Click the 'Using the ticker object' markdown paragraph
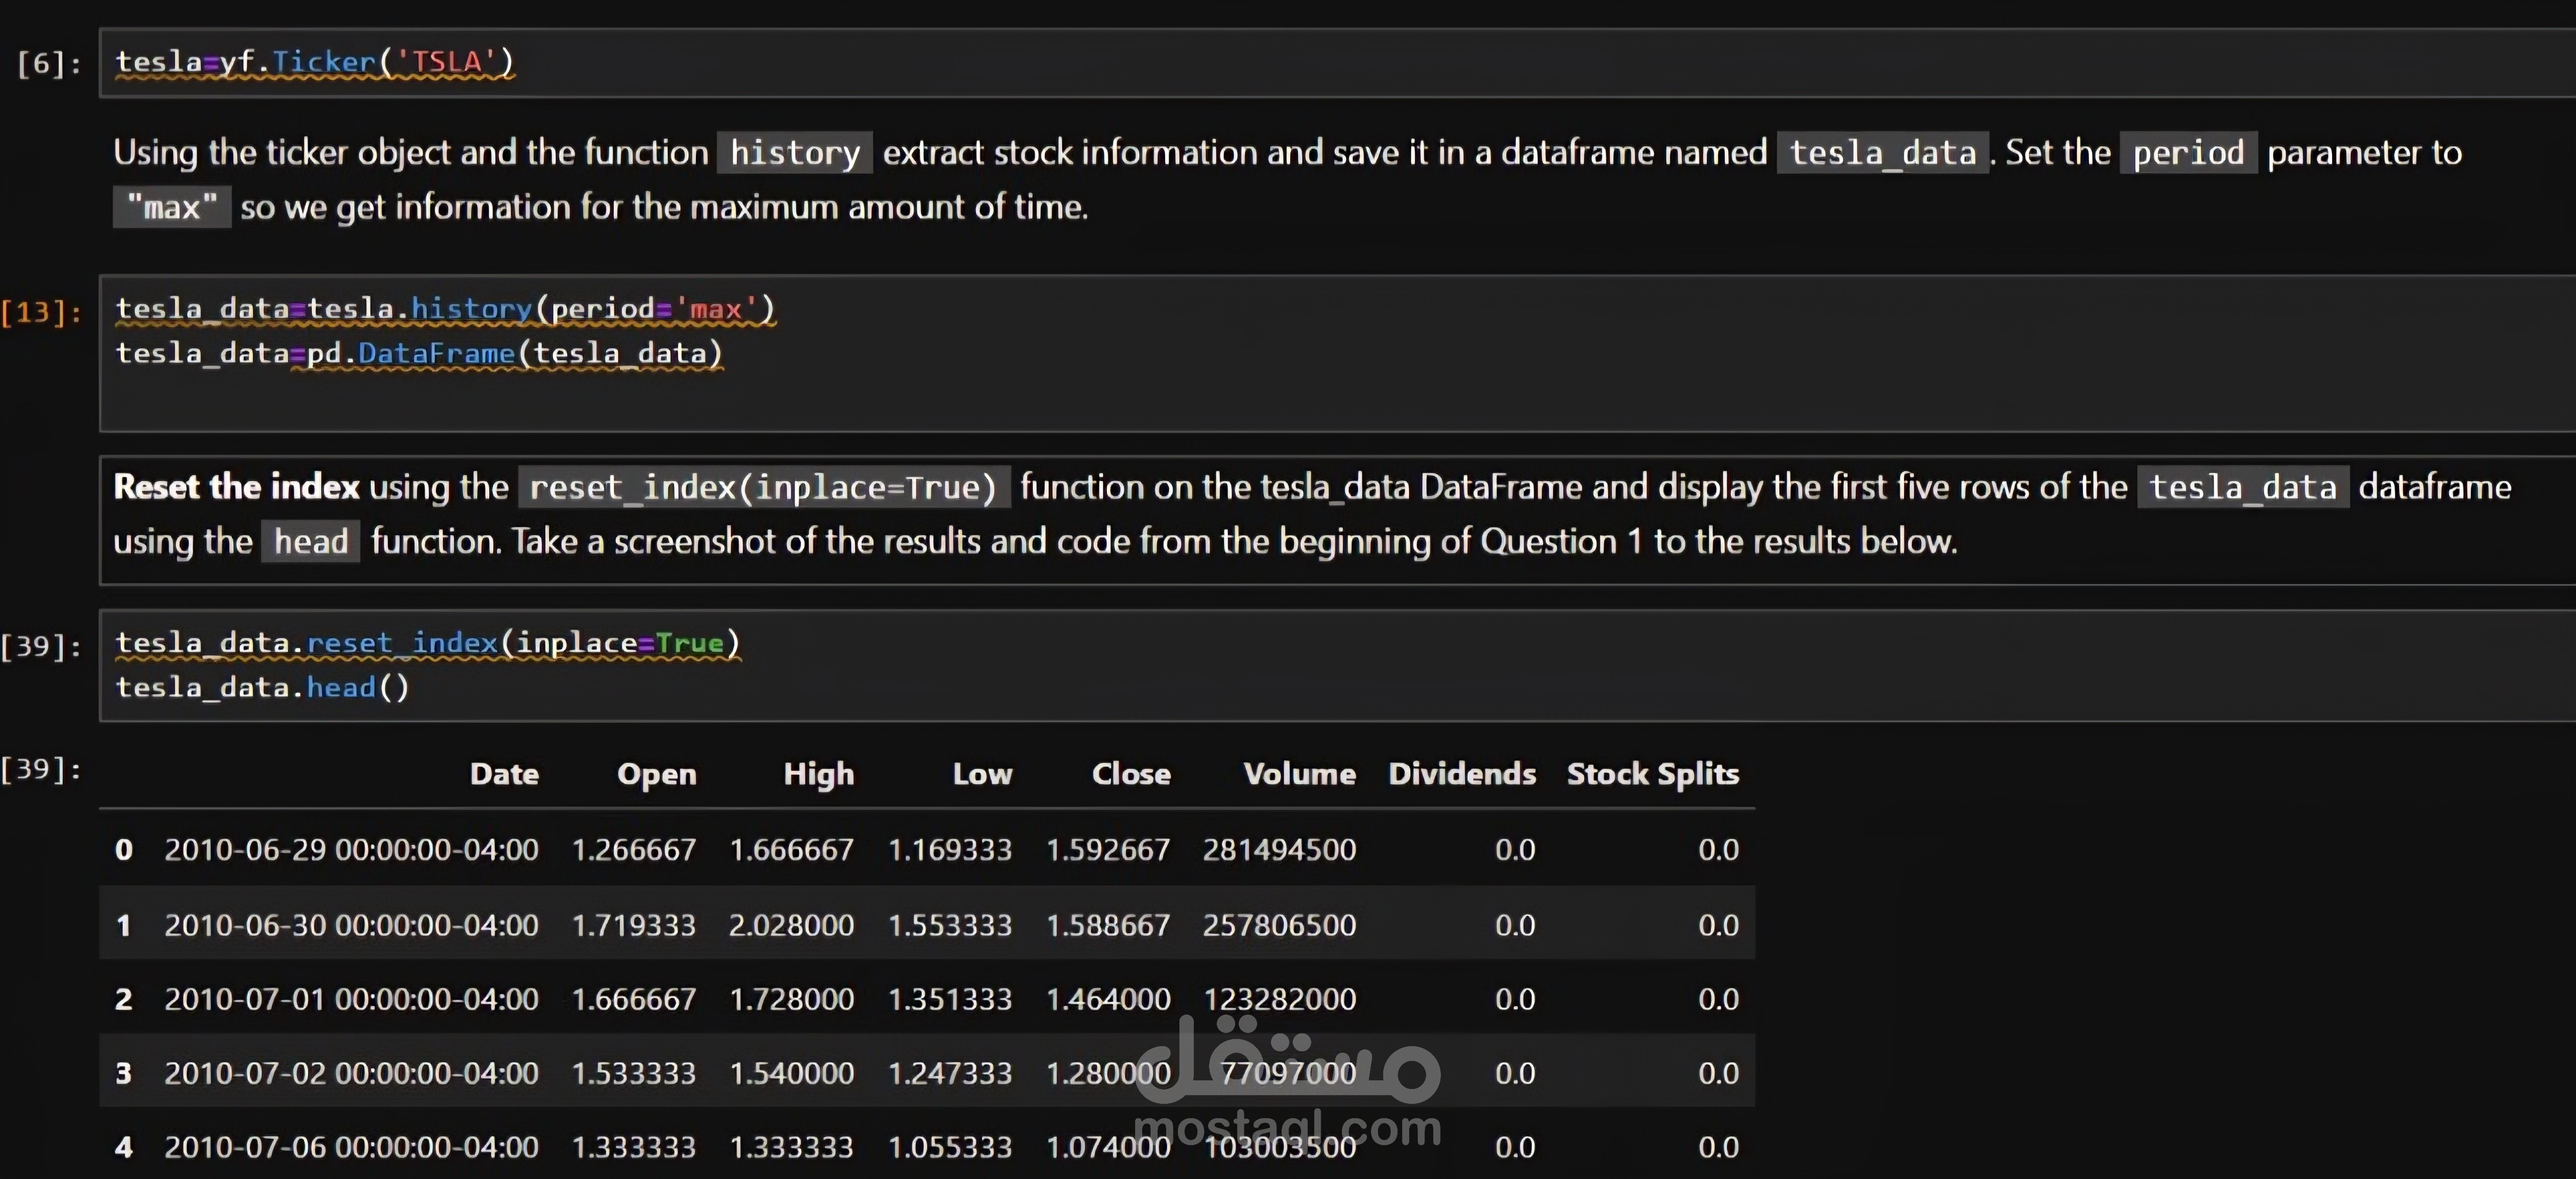 1287,180
